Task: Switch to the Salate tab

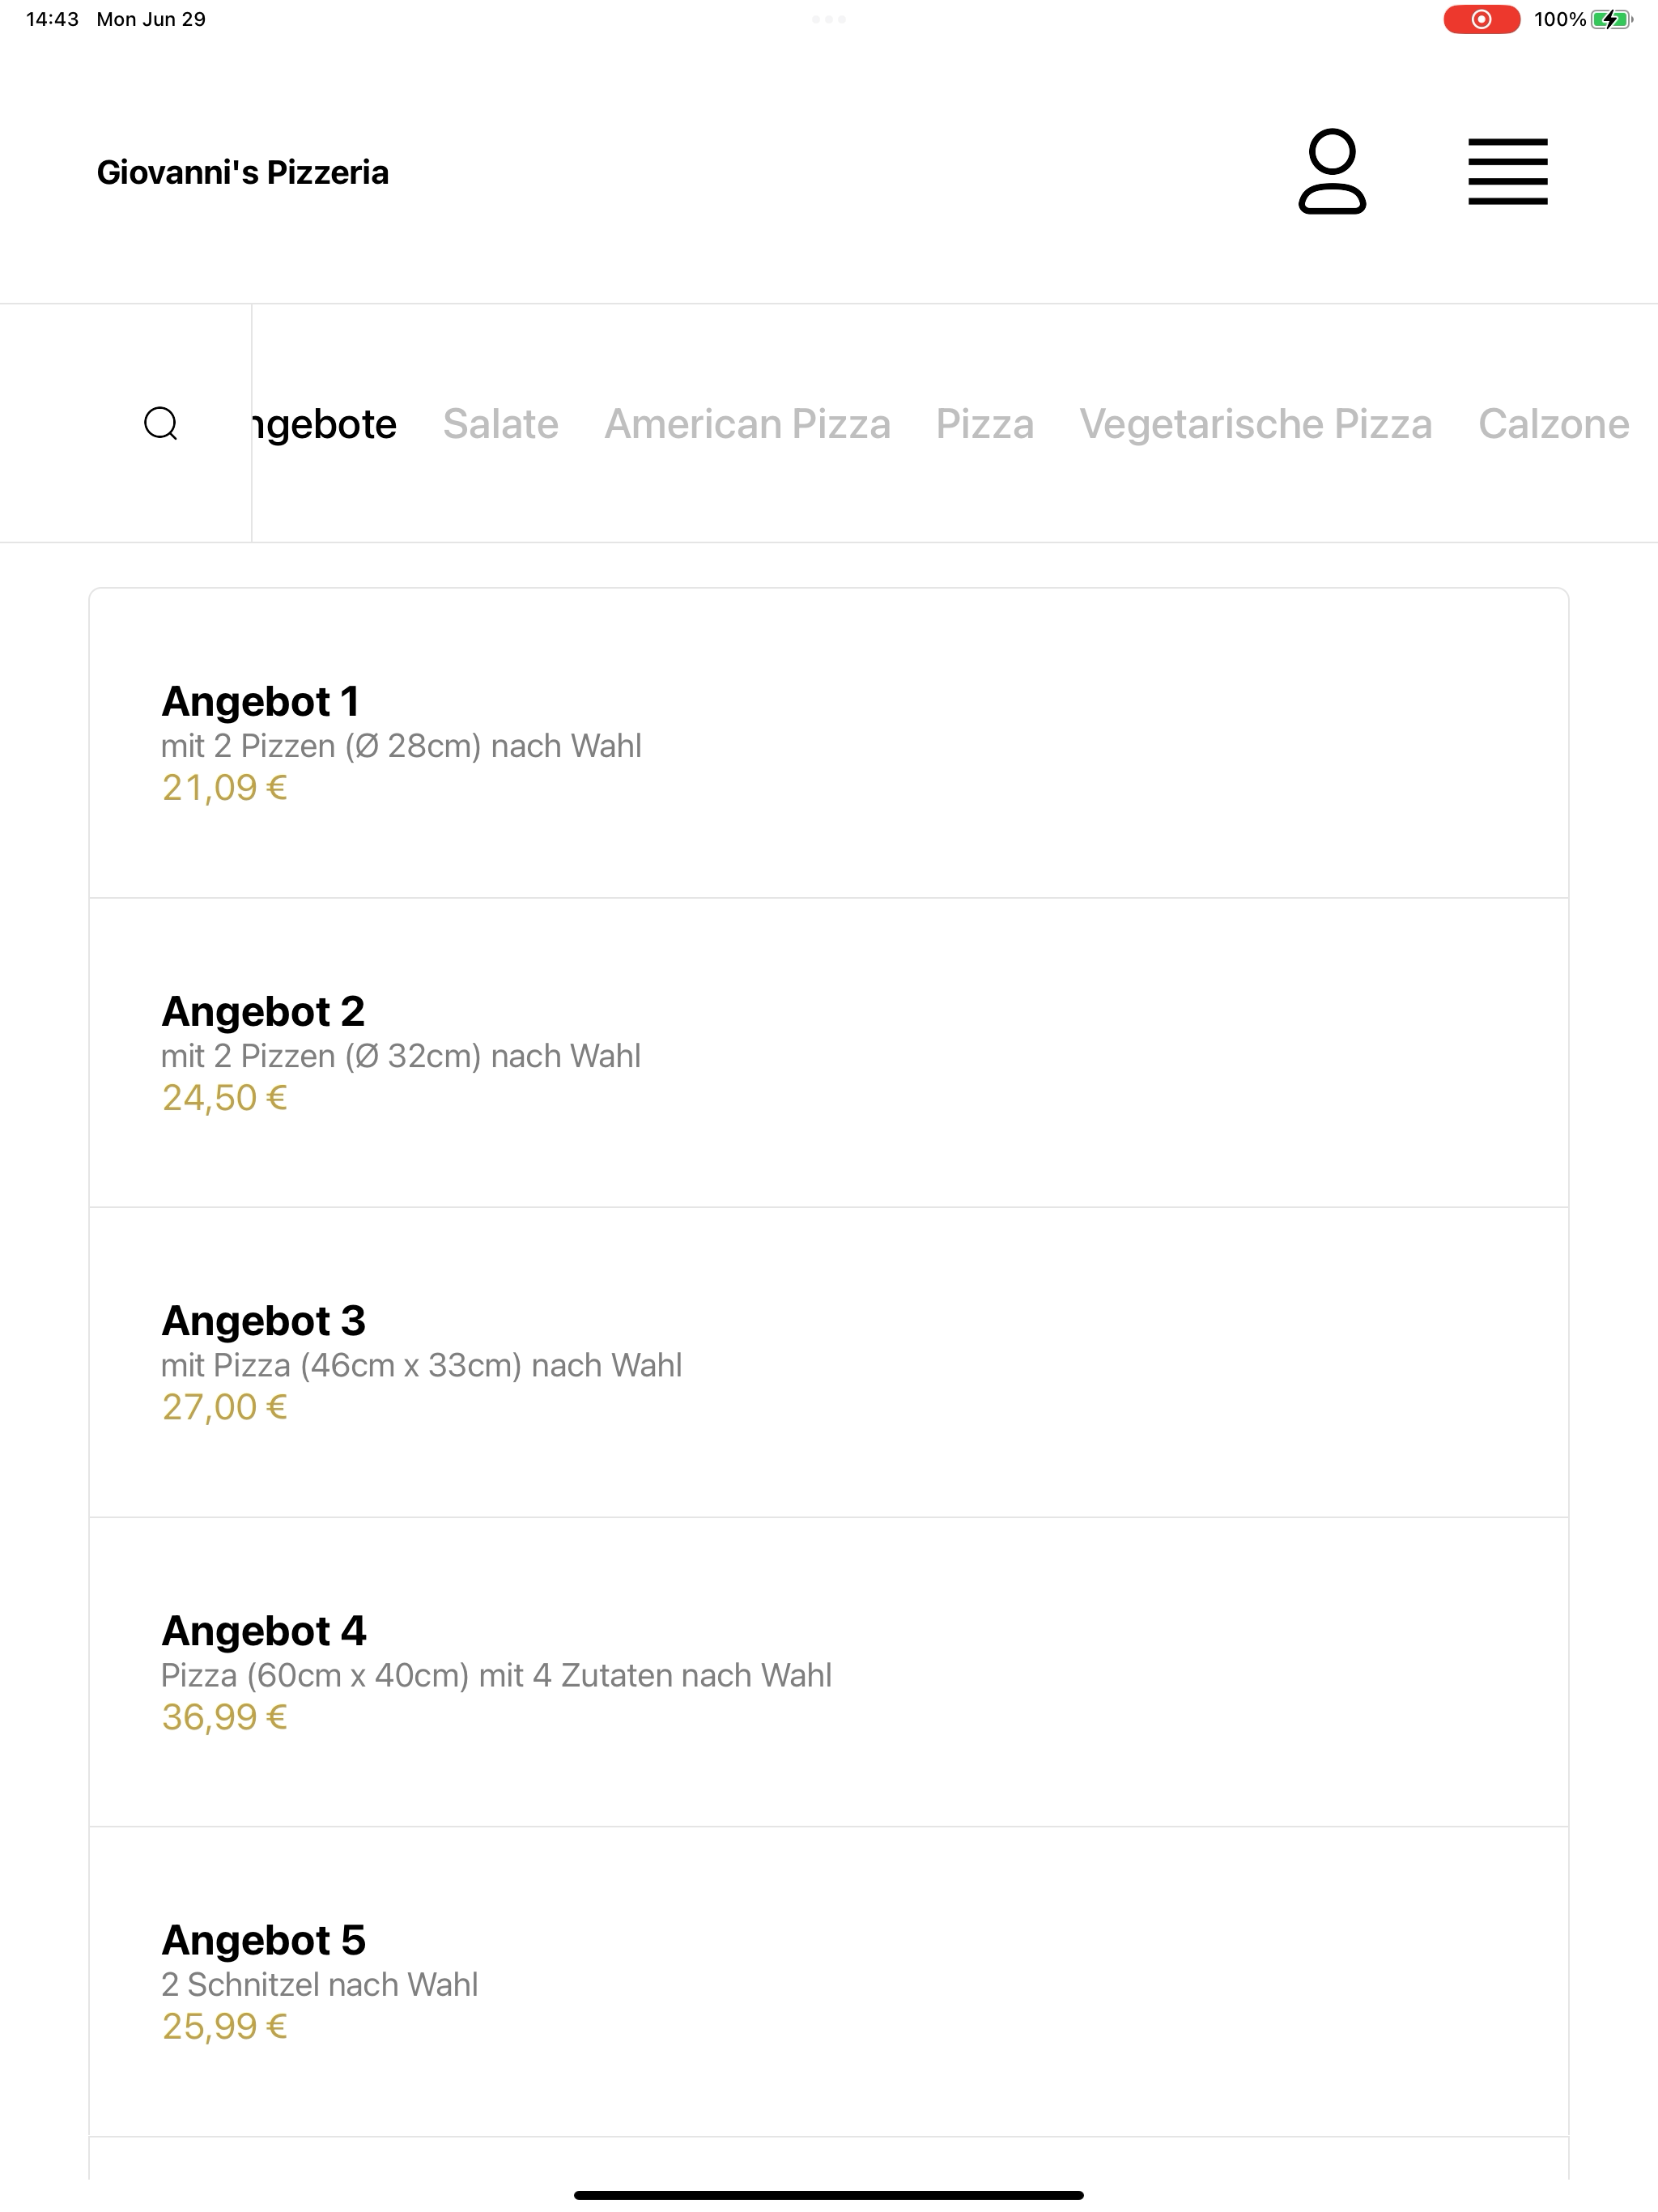Action: tap(501, 424)
